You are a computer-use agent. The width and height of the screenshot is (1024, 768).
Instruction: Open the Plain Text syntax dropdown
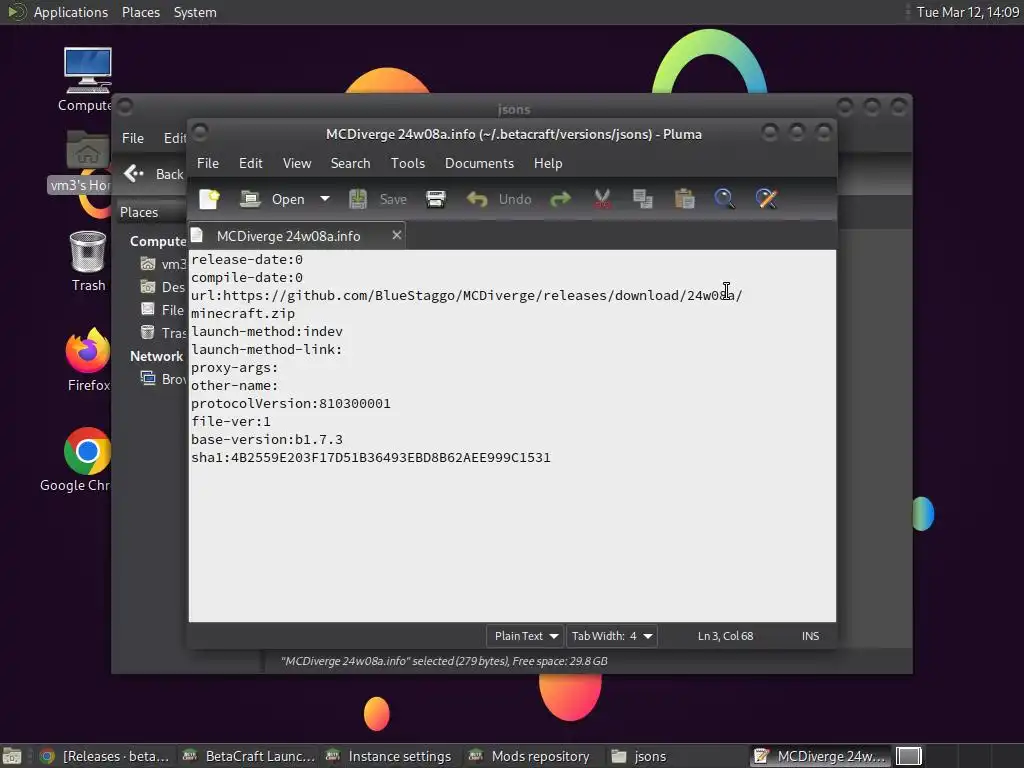(524, 636)
